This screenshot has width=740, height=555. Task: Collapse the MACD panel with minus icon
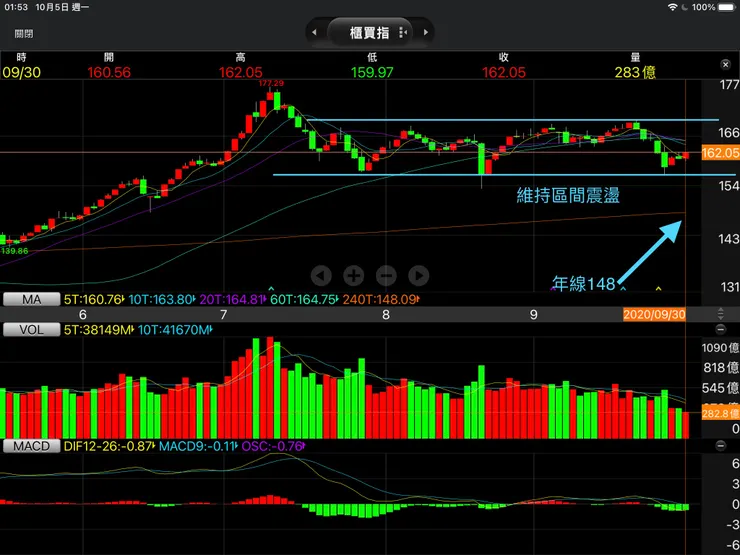(720, 446)
